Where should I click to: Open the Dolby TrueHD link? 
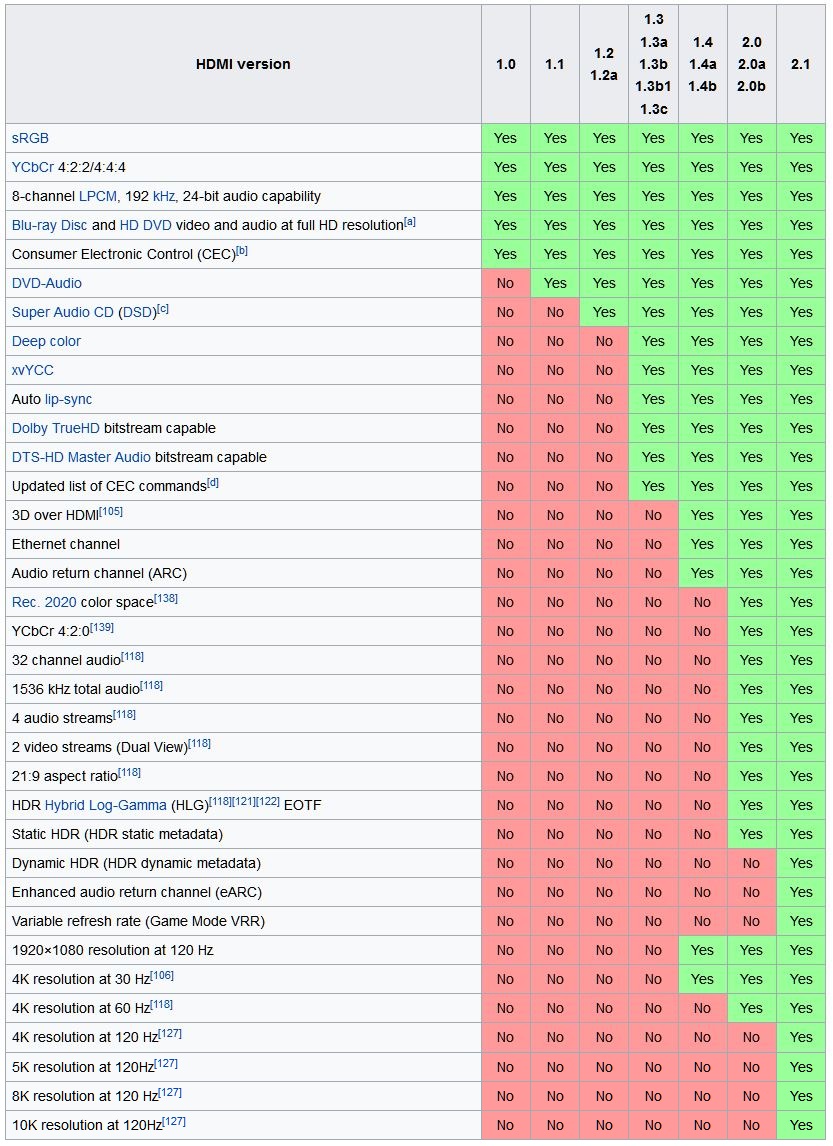pyautogui.click(x=56, y=428)
